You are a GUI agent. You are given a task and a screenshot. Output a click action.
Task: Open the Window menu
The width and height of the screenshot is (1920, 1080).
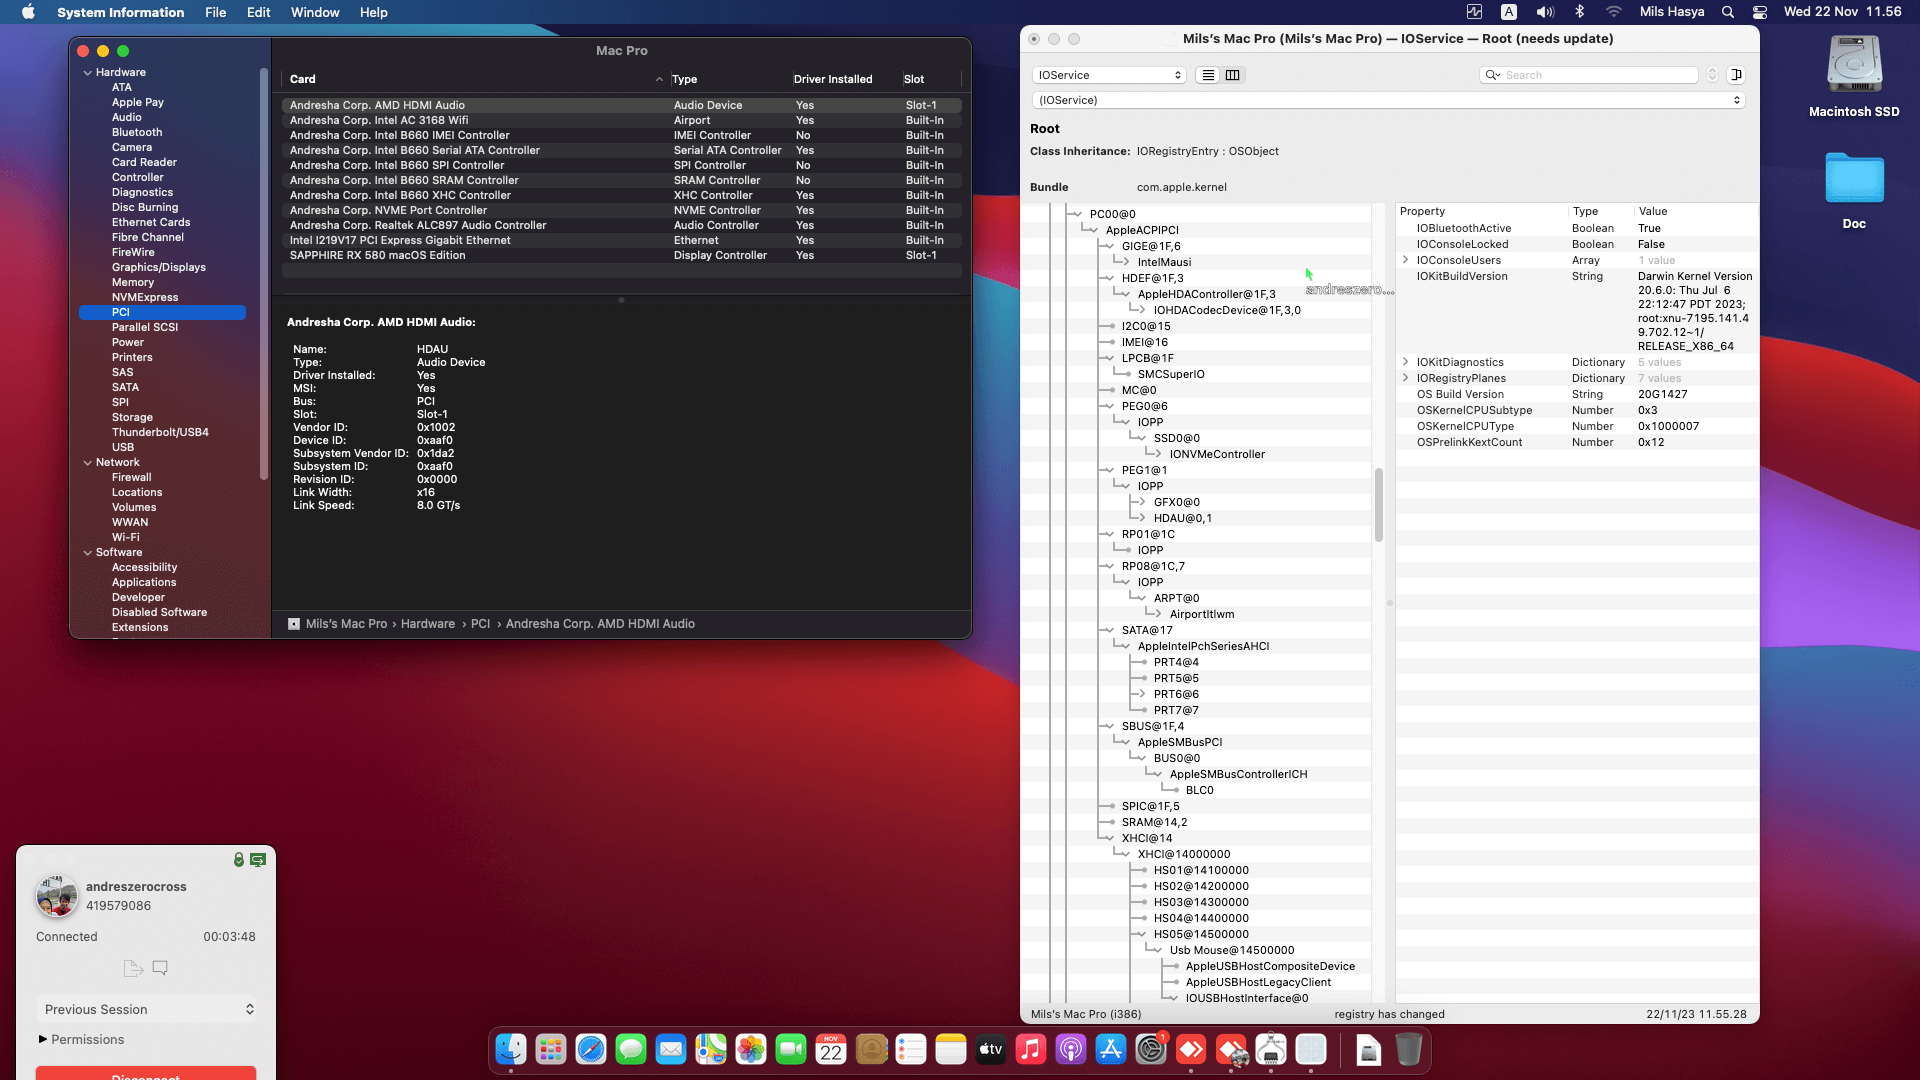[x=315, y=12]
